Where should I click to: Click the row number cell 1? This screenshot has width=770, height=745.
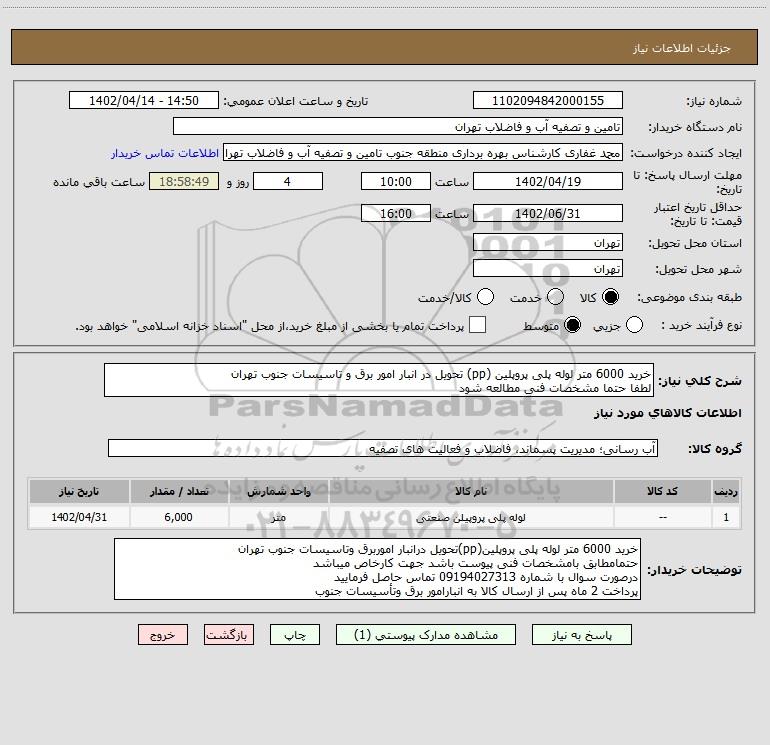(726, 517)
